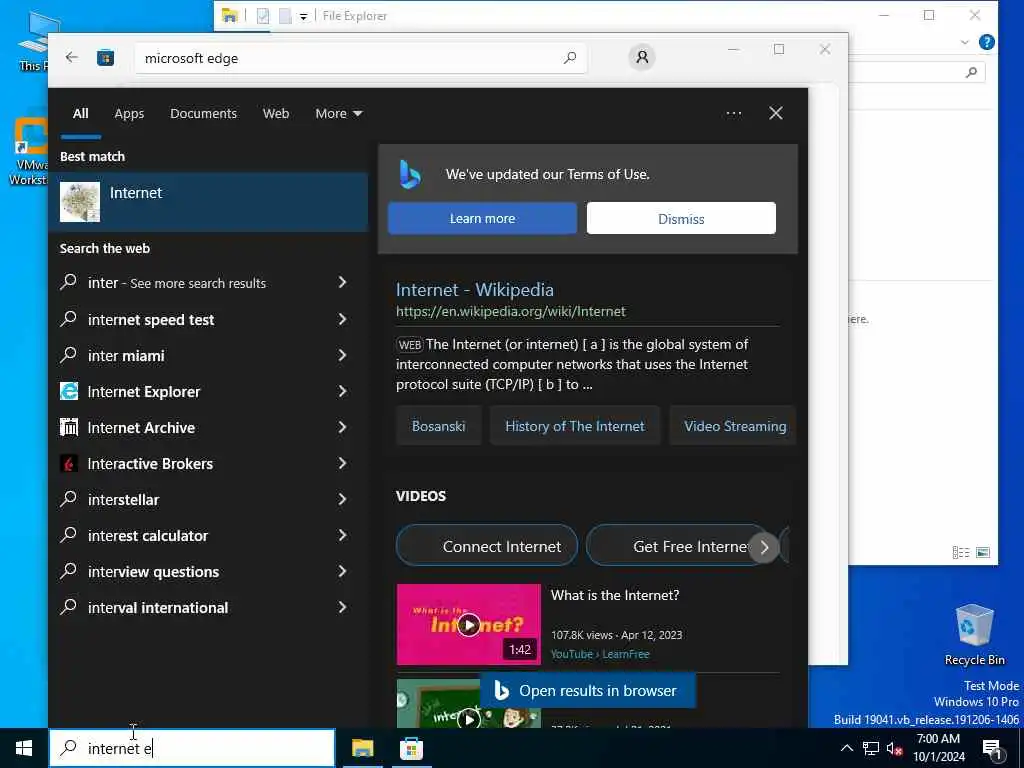Click the Video Streaming chip

733,426
